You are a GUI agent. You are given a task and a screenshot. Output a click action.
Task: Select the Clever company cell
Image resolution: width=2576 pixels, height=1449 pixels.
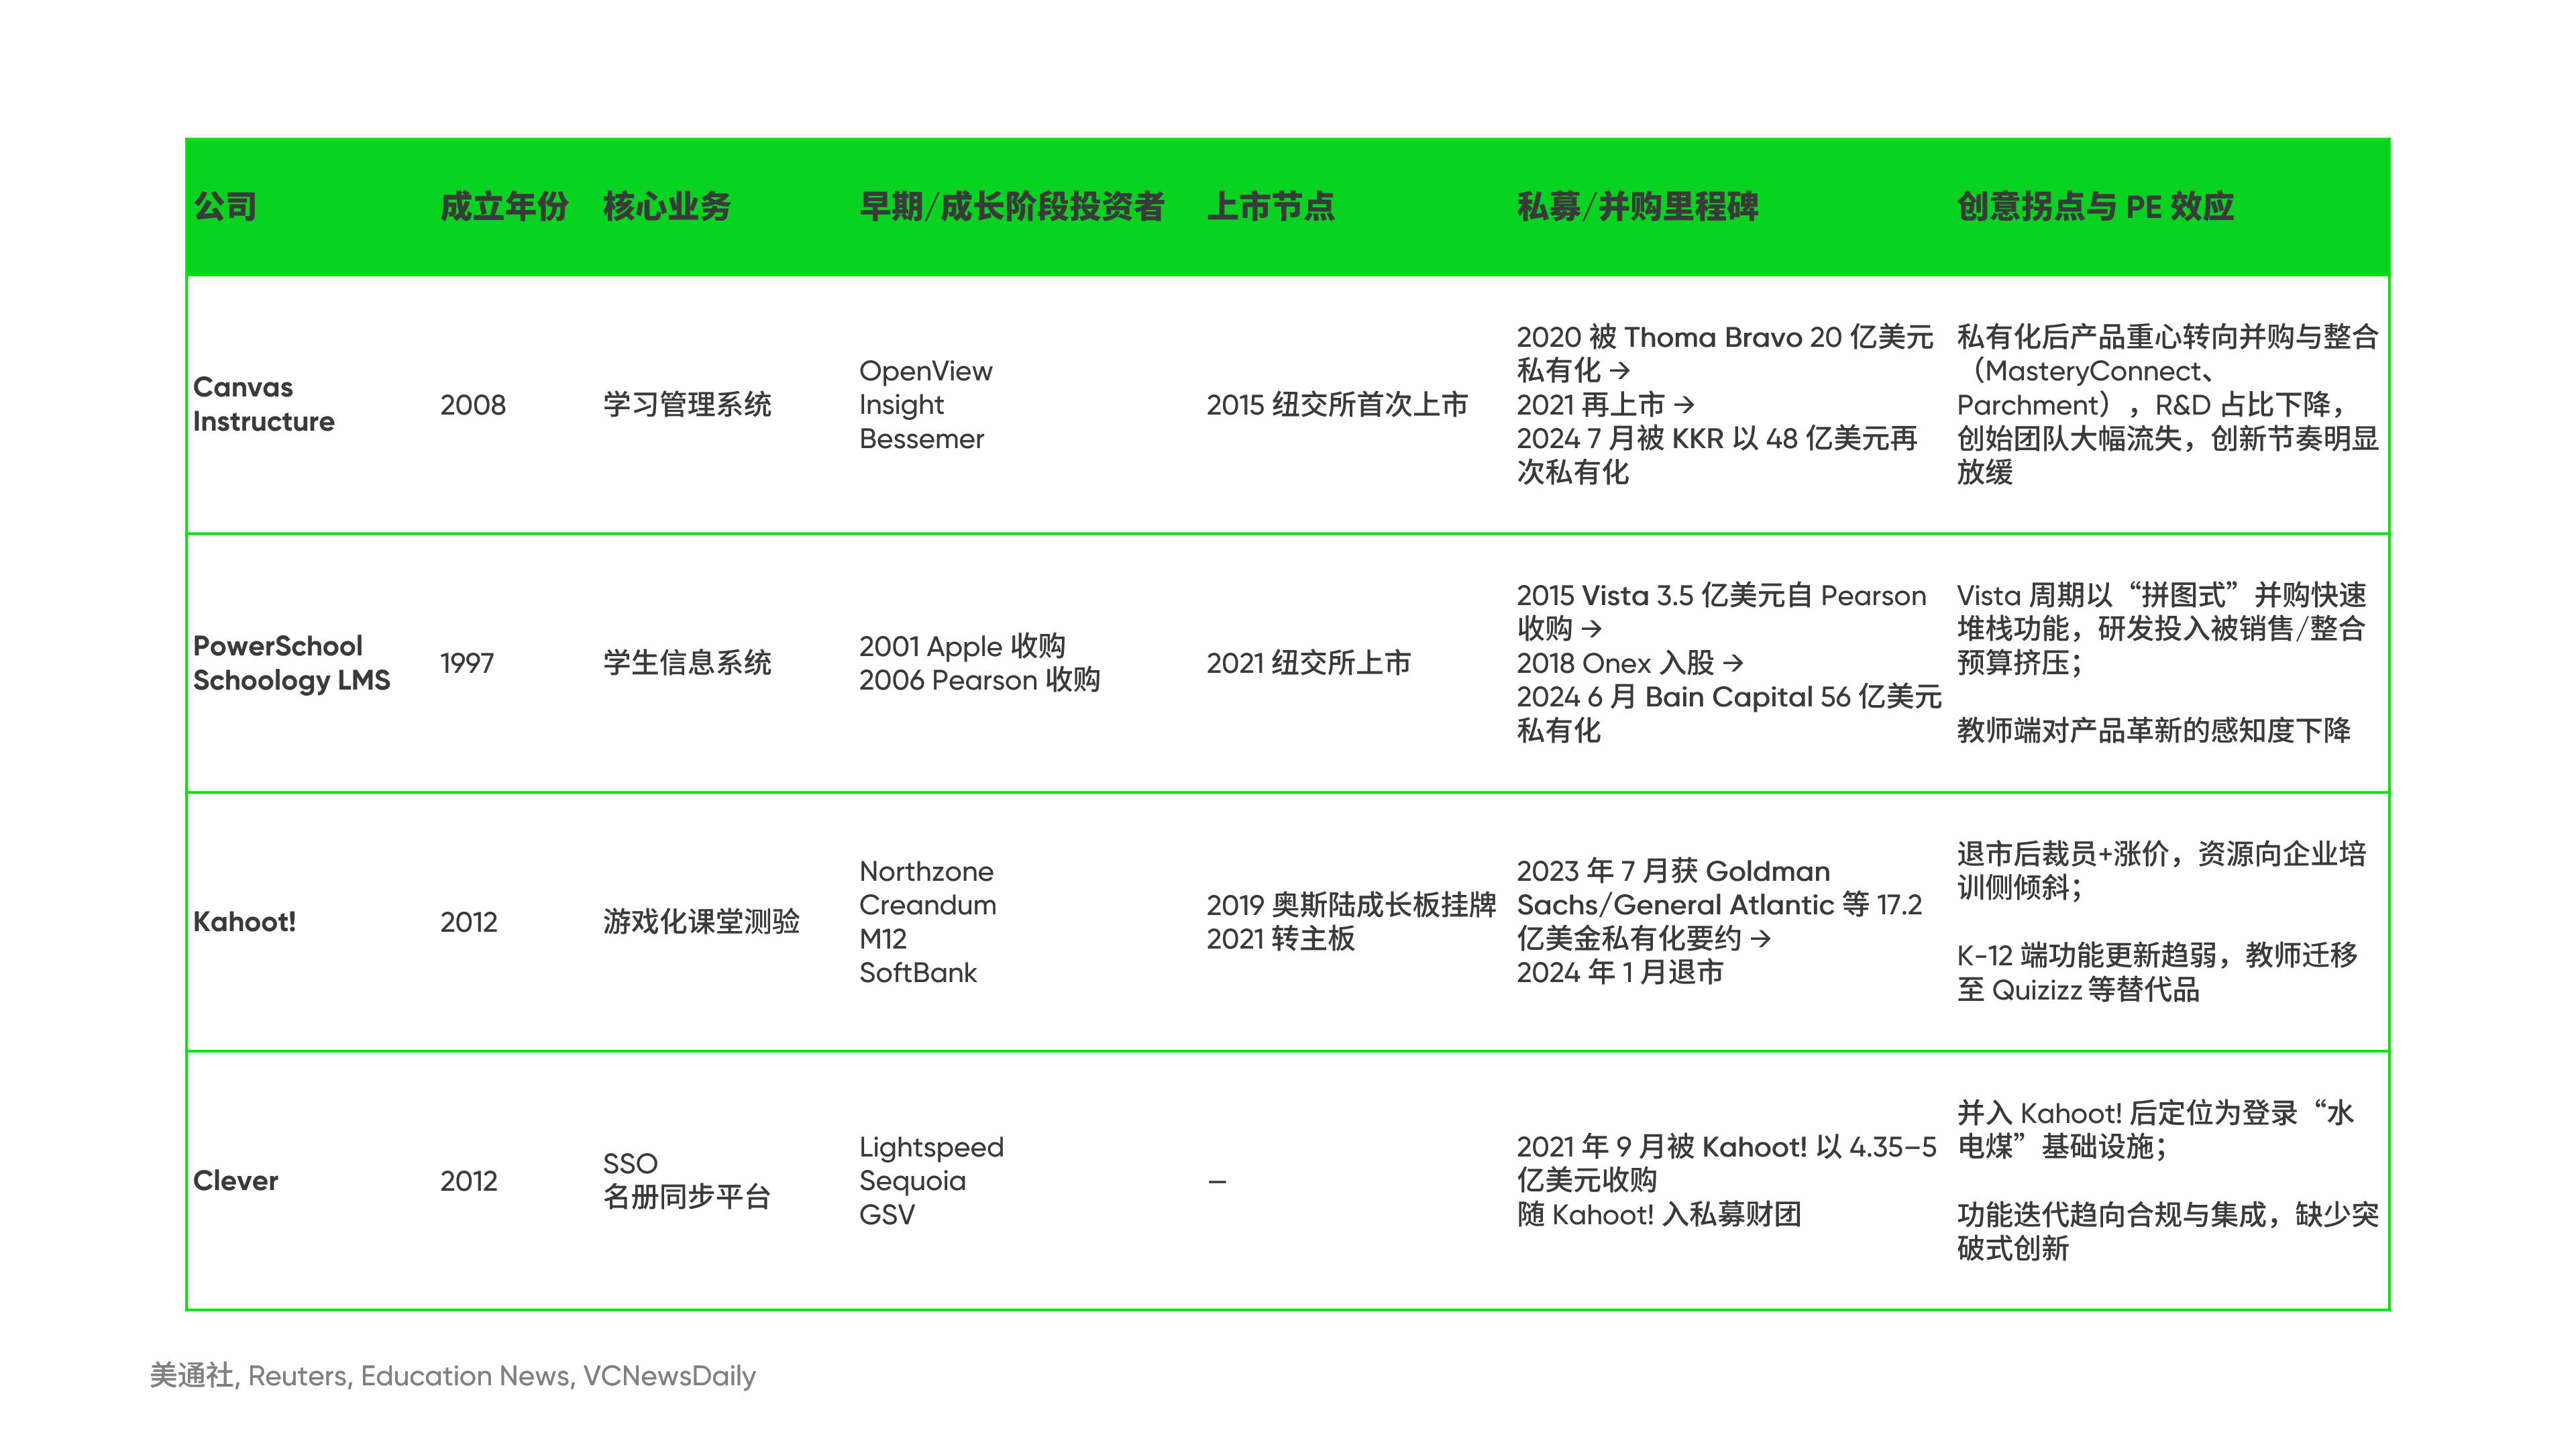[235, 1181]
